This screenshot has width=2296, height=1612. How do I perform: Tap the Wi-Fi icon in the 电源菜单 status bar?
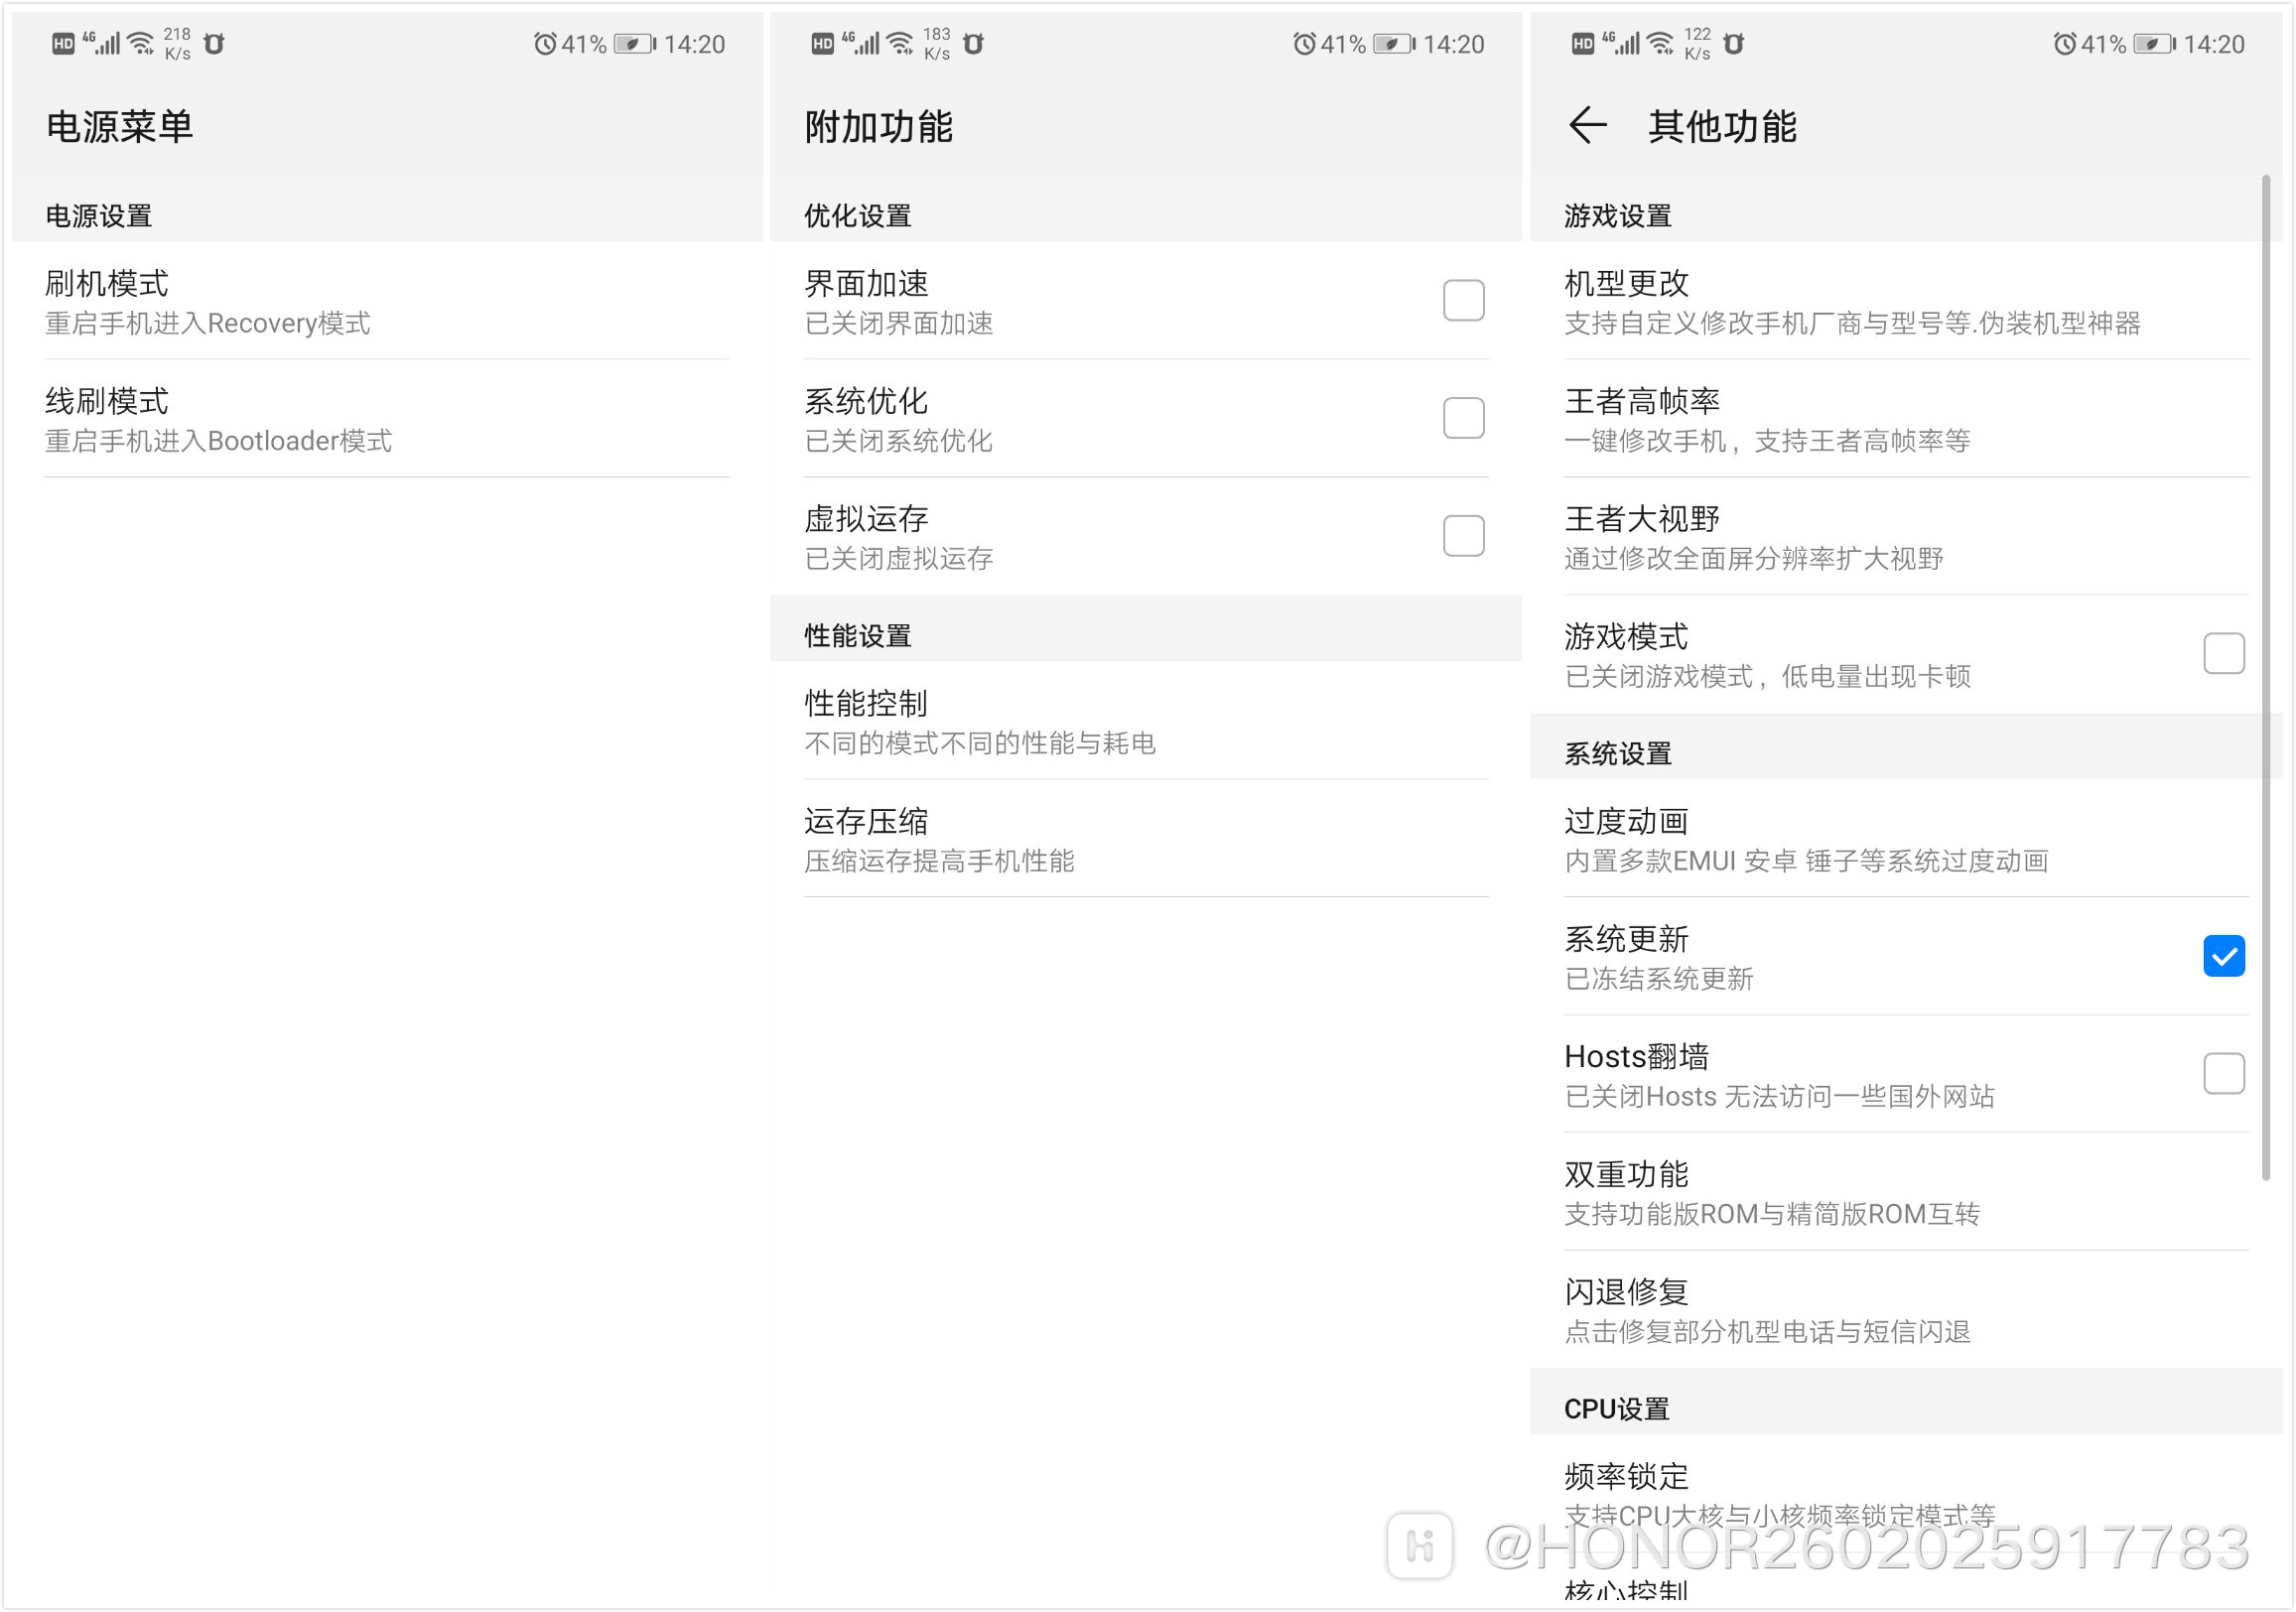[x=141, y=43]
